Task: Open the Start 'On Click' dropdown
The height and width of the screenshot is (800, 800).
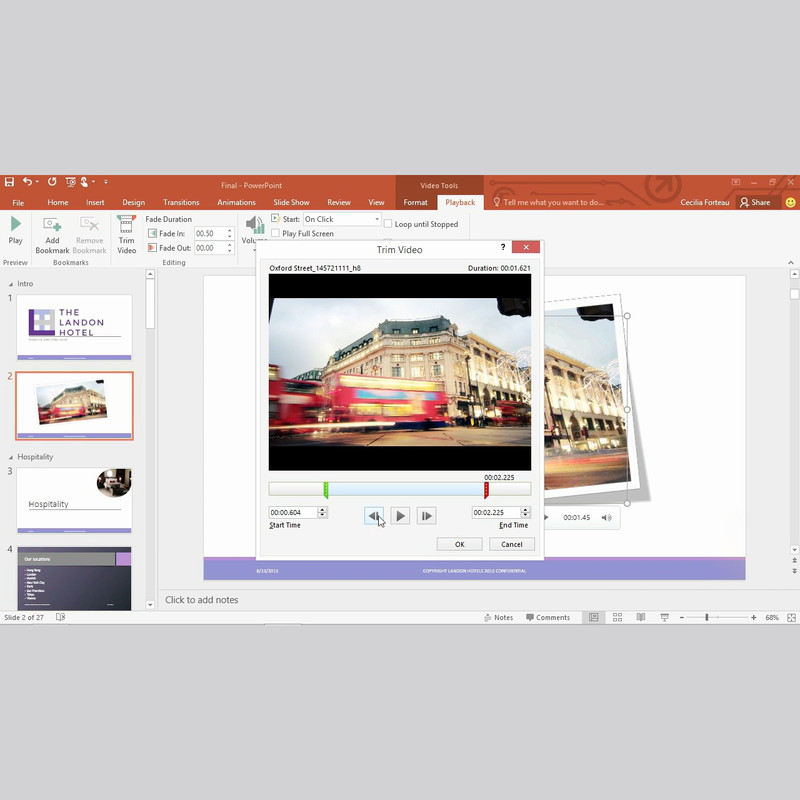Action: pyautogui.click(x=377, y=219)
